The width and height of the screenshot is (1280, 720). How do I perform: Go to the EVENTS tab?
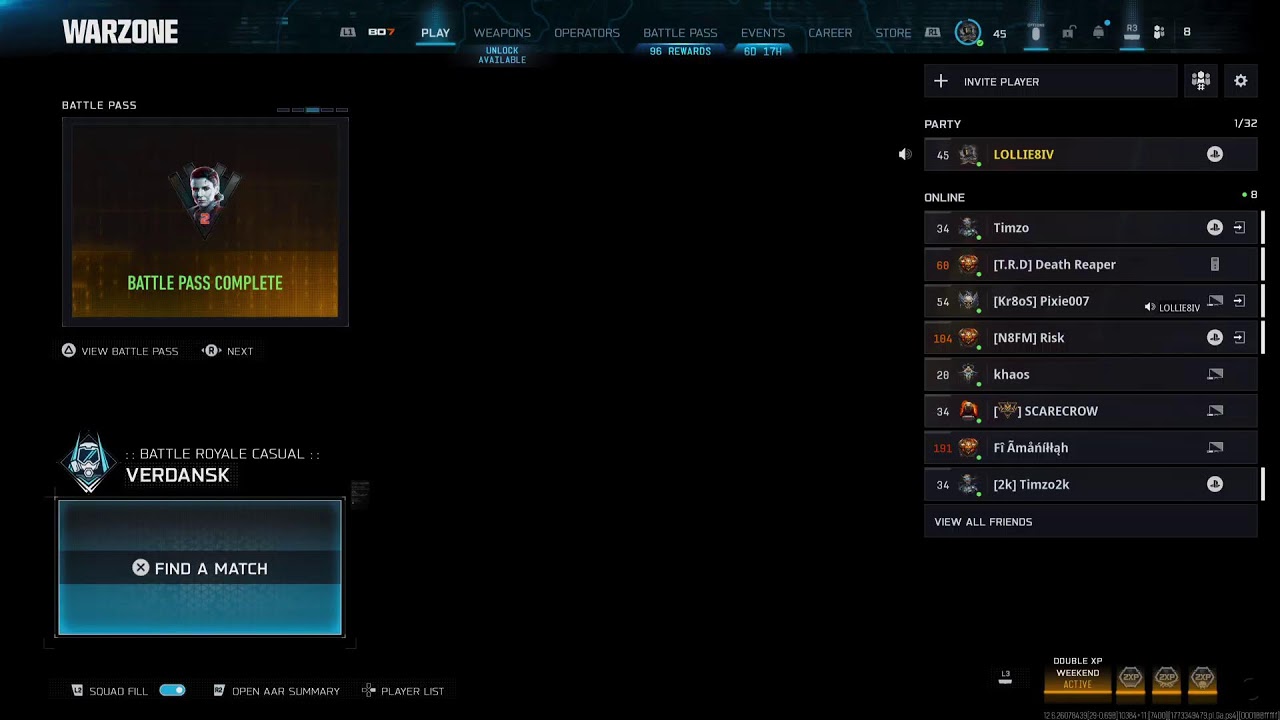tap(763, 33)
